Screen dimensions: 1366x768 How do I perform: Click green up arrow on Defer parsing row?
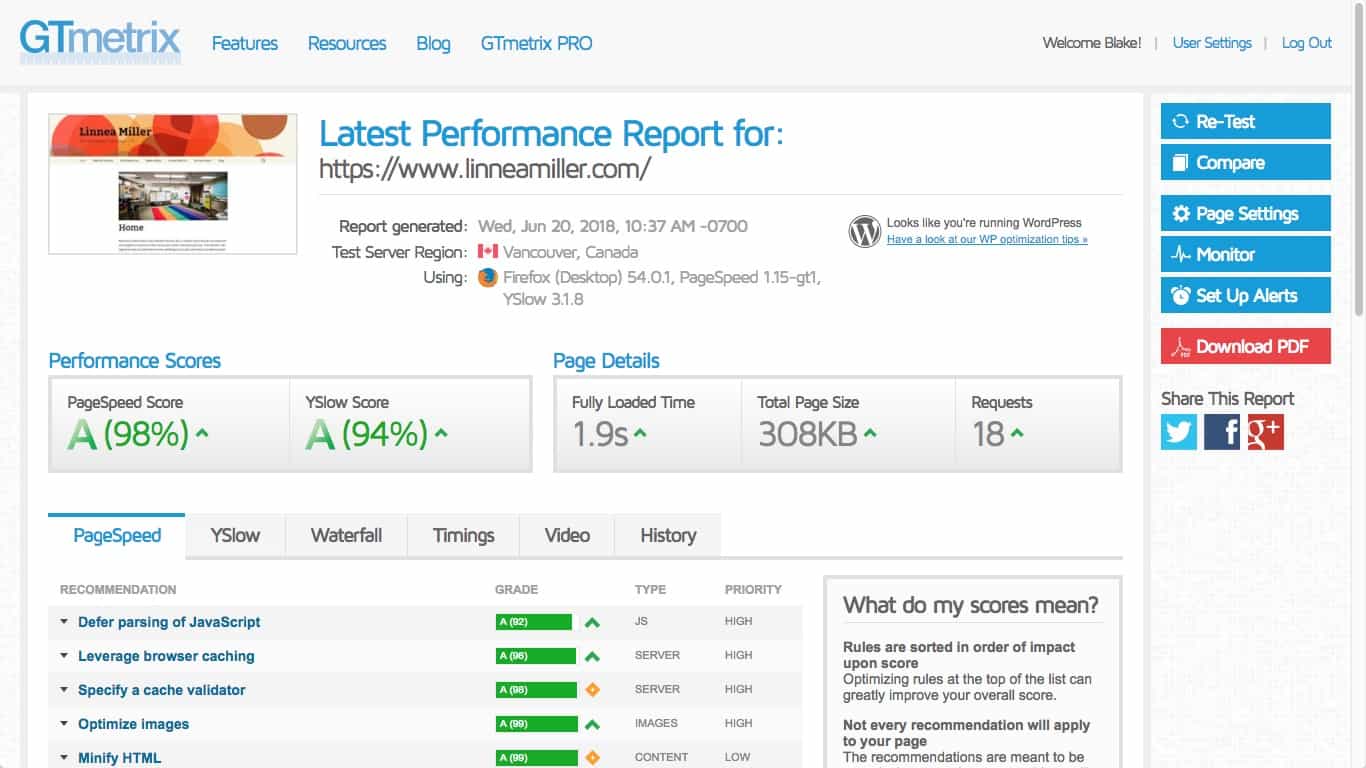point(592,622)
